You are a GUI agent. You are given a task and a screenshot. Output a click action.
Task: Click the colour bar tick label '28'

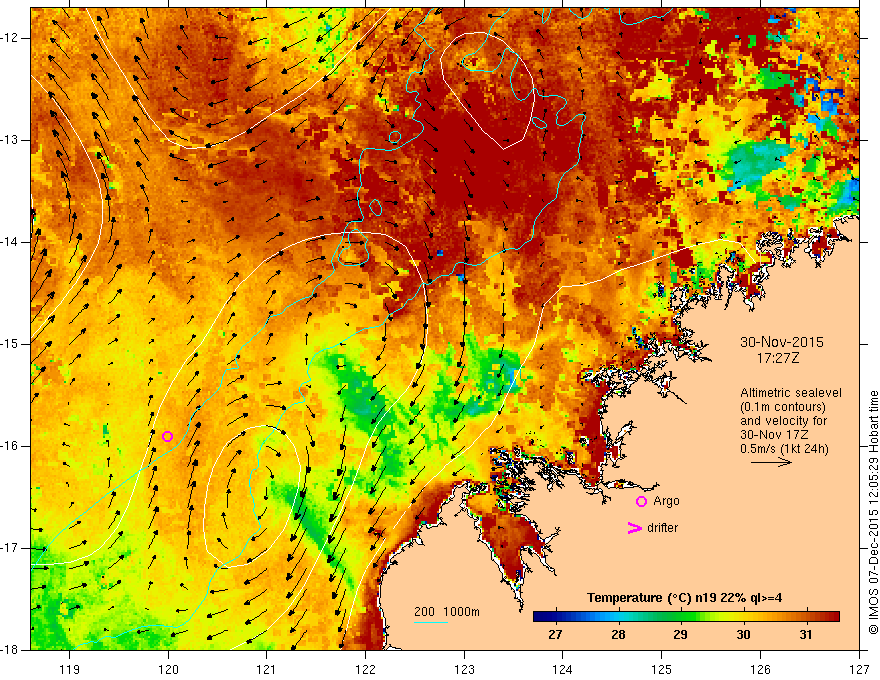pyautogui.click(x=618, y=635)
